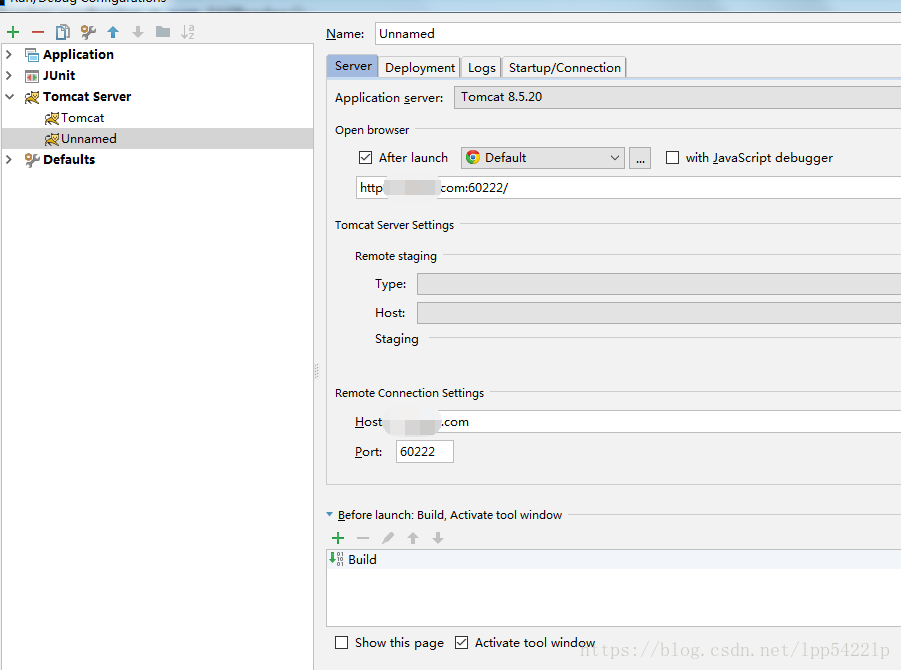Viewport: 901px width, 670px height.
Task: Remove selected configuration with the red minus
Action: [x=38, y=32]
